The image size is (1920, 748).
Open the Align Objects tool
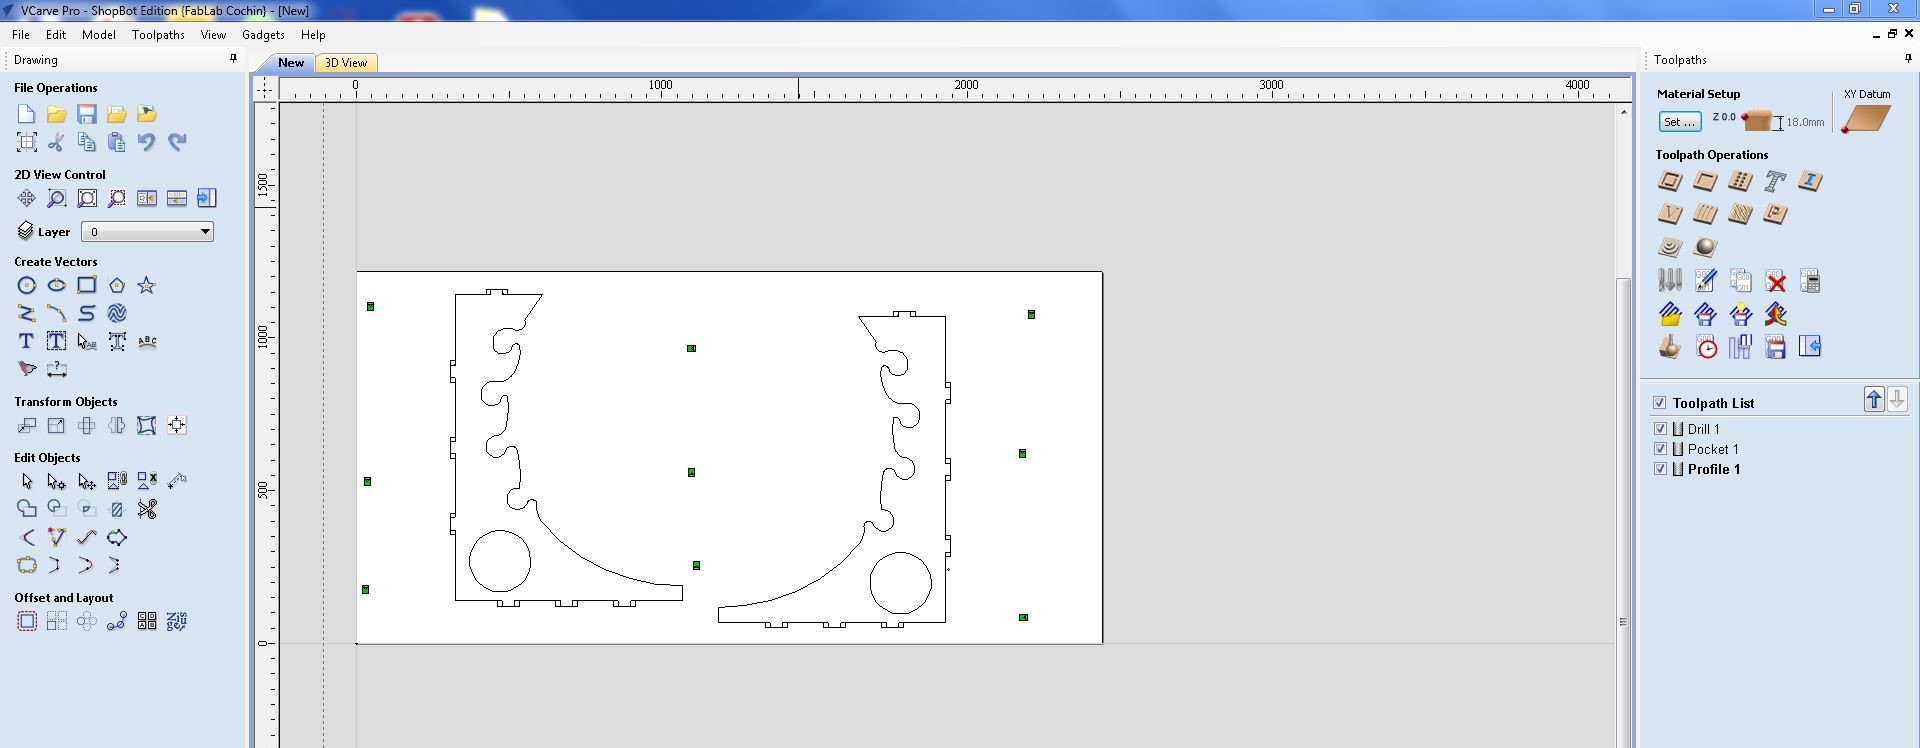177,426
